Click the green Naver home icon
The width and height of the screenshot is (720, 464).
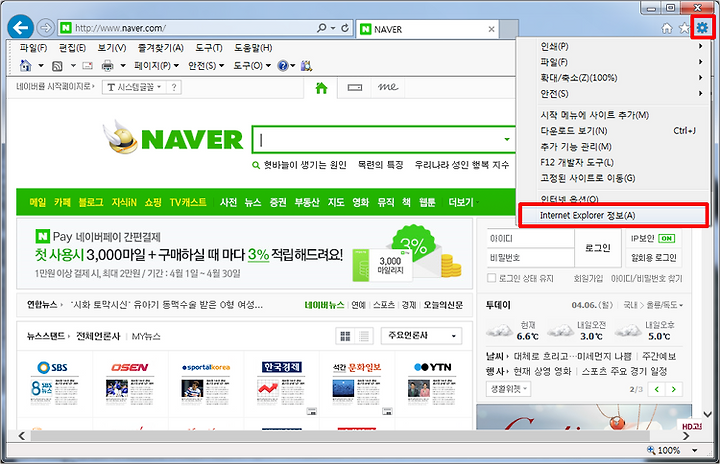tap(321, 87)
